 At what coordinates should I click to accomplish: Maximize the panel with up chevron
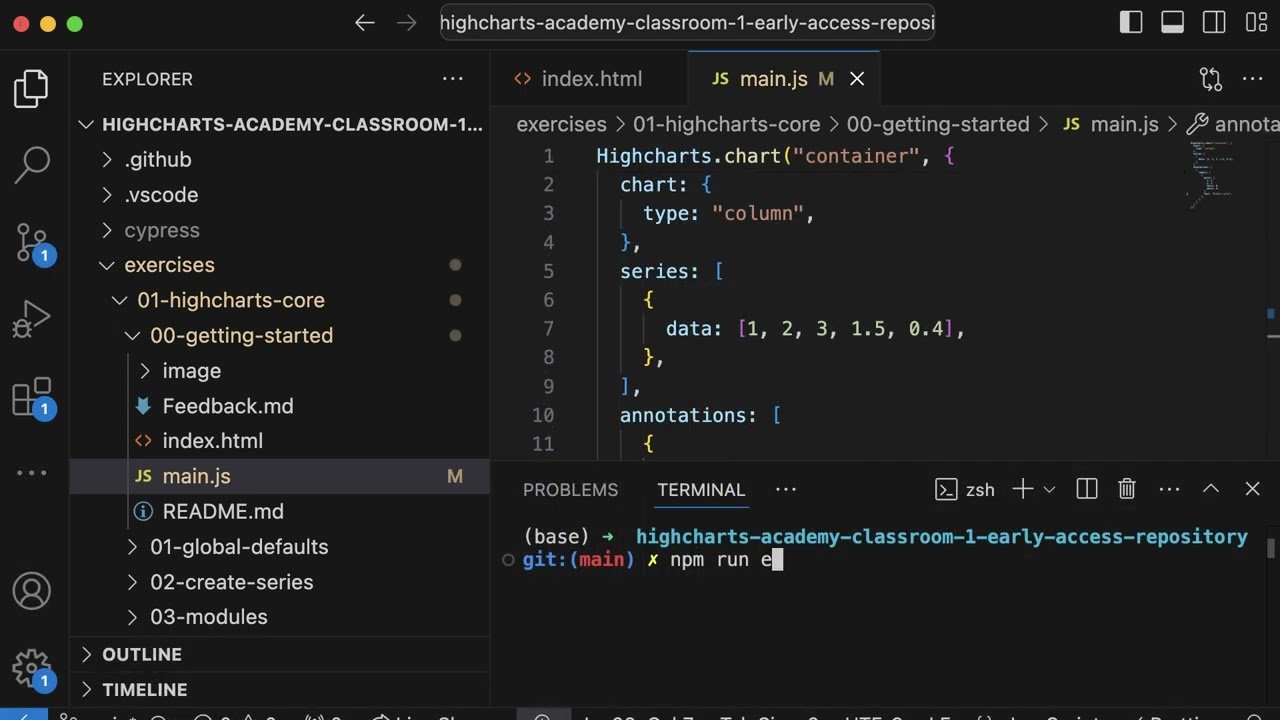pyautogui.click(x=1211, y=490)
